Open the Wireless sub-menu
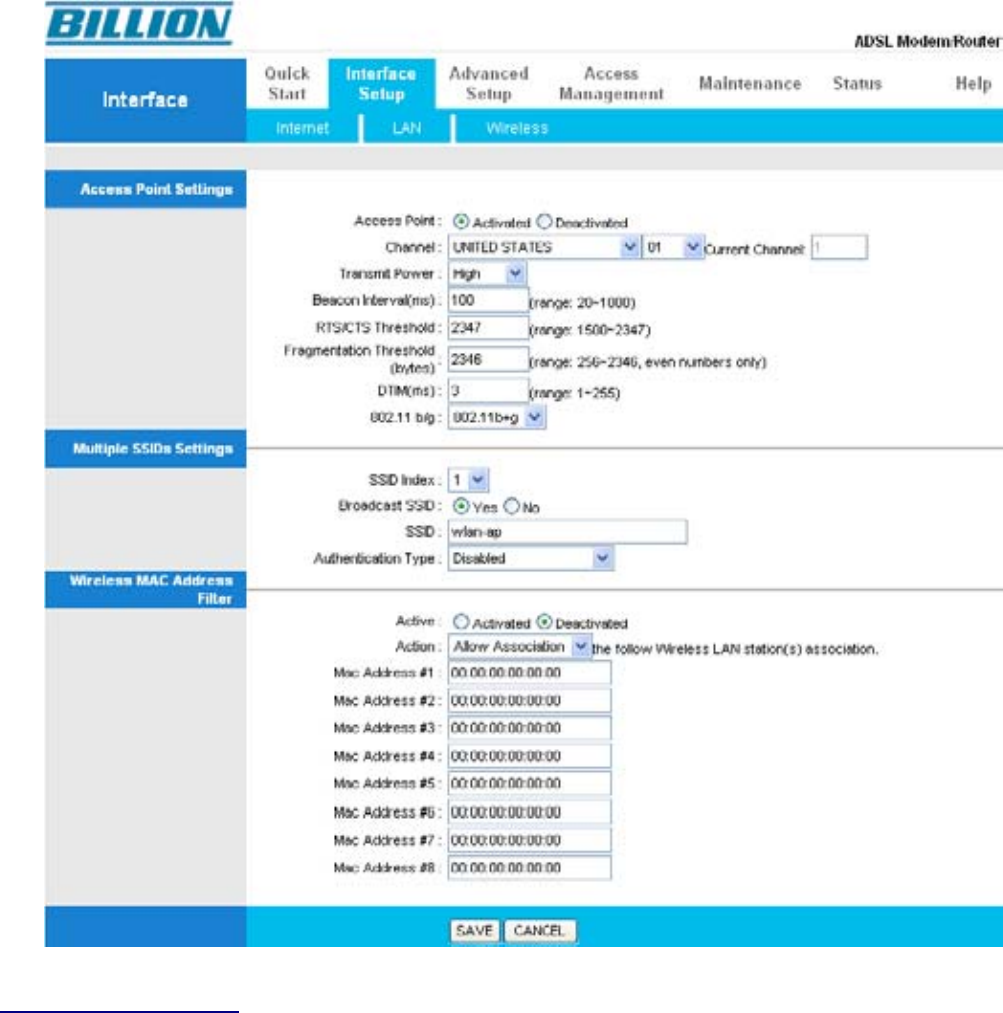Viewport: 1003px width, 1013px height. (x=517, y=128)
